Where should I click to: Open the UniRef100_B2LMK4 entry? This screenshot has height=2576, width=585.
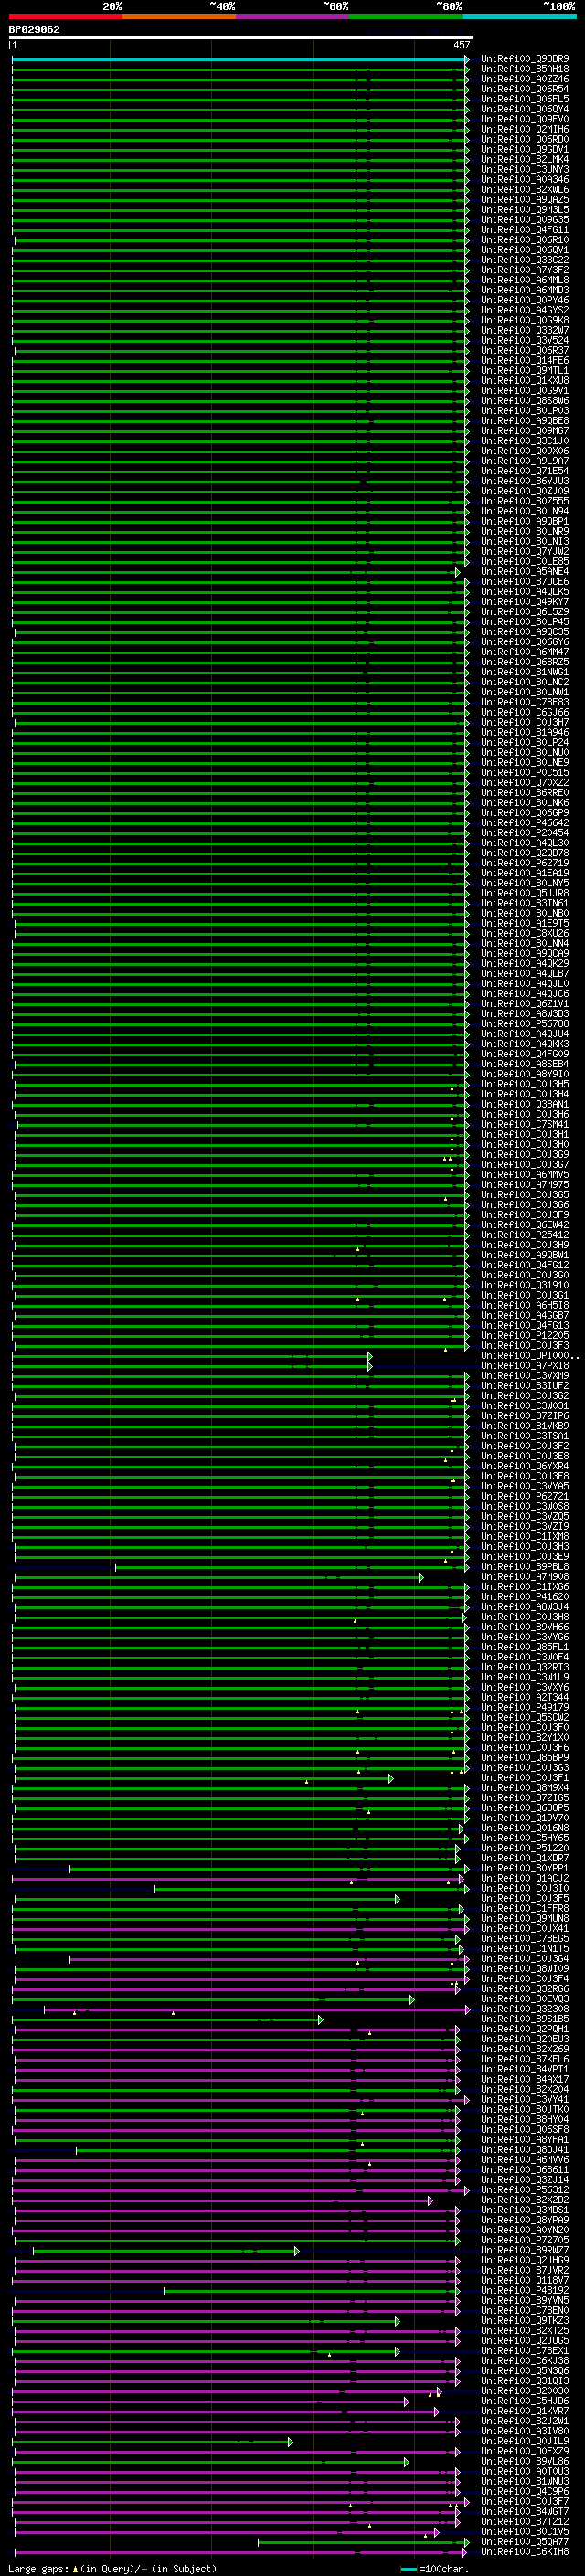click(525, 159)
